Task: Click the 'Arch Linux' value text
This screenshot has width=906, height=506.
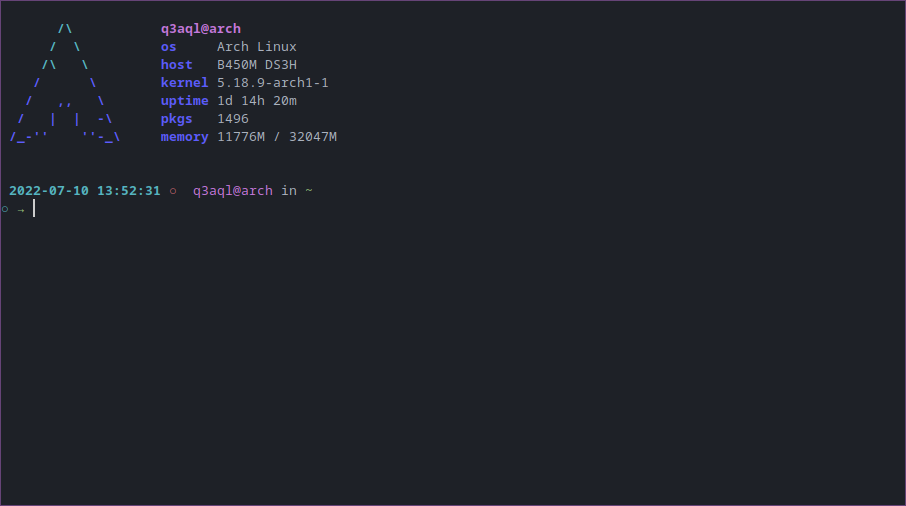Action: point(257,47)
